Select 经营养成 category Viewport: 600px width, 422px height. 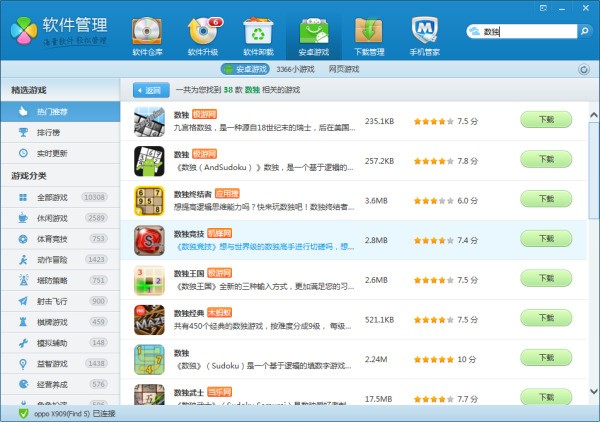[60, 384]
